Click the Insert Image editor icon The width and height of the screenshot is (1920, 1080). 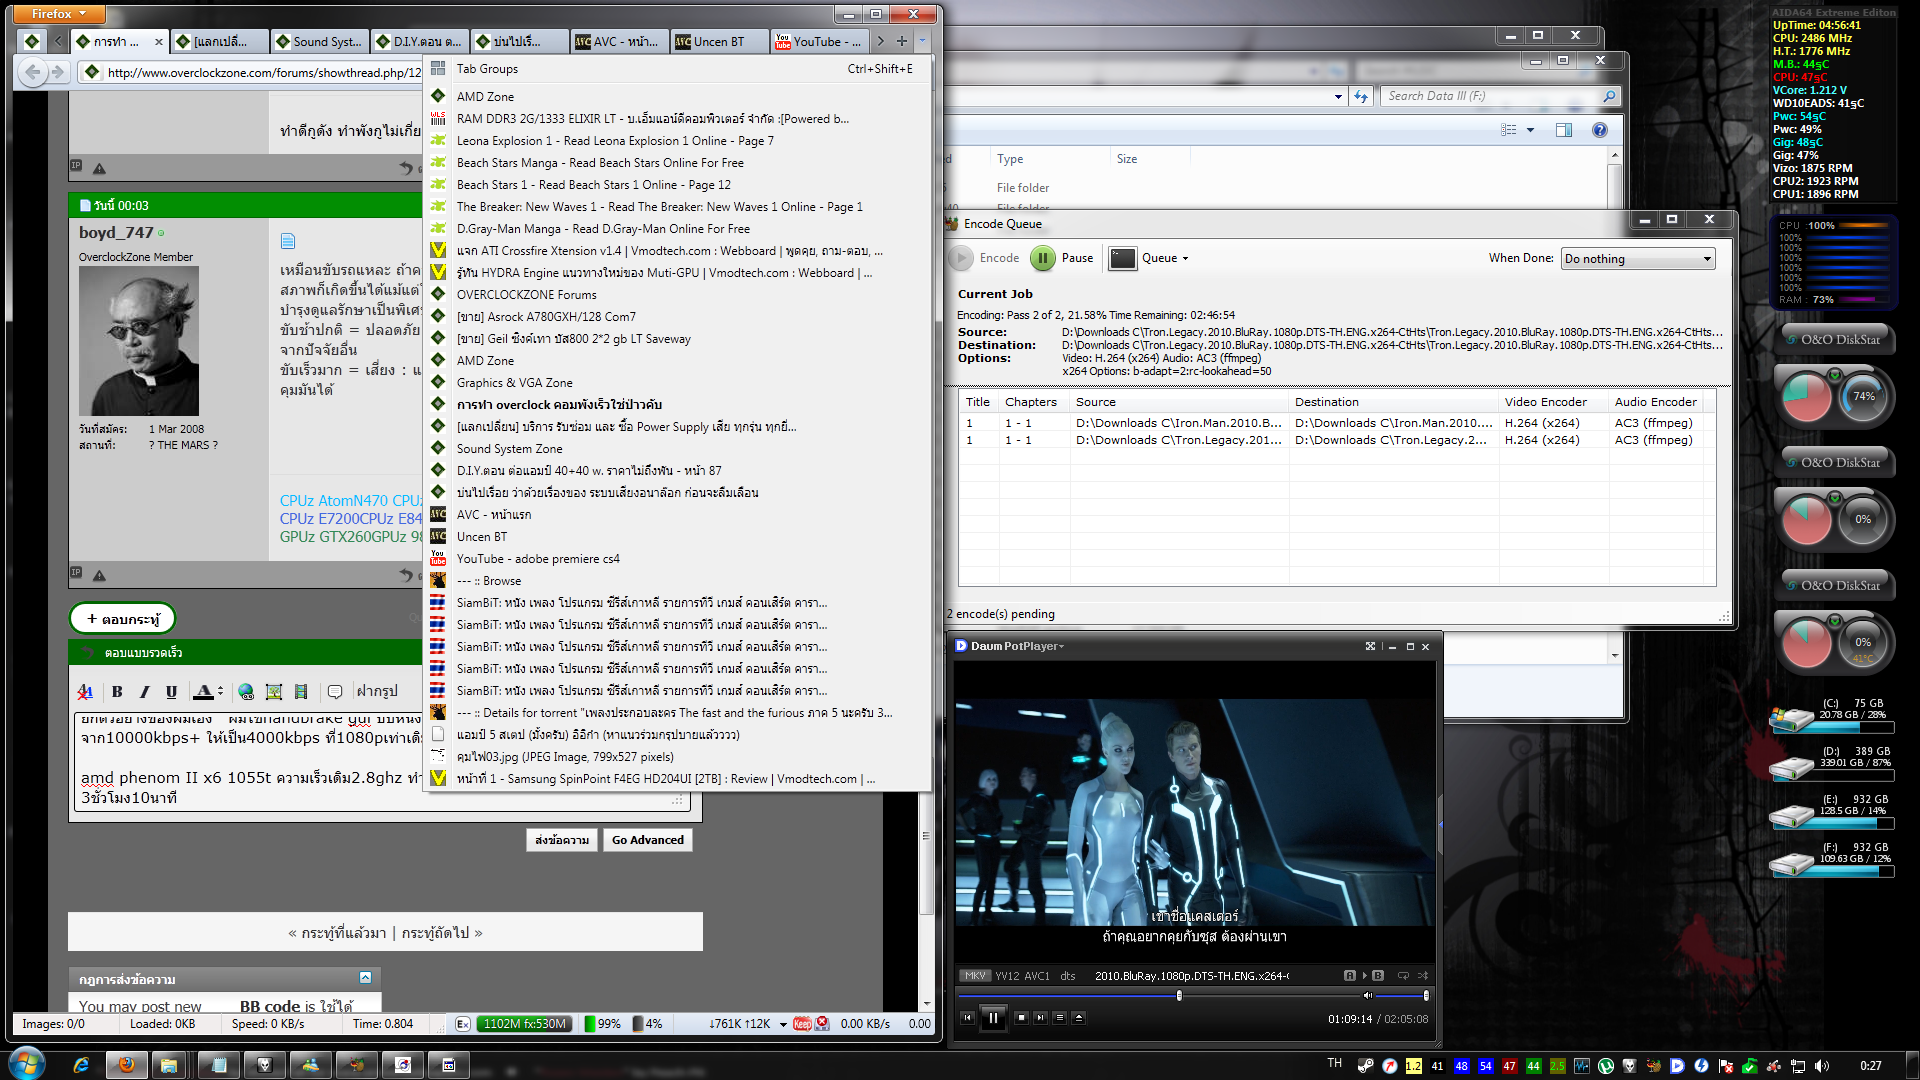[273, 691]
